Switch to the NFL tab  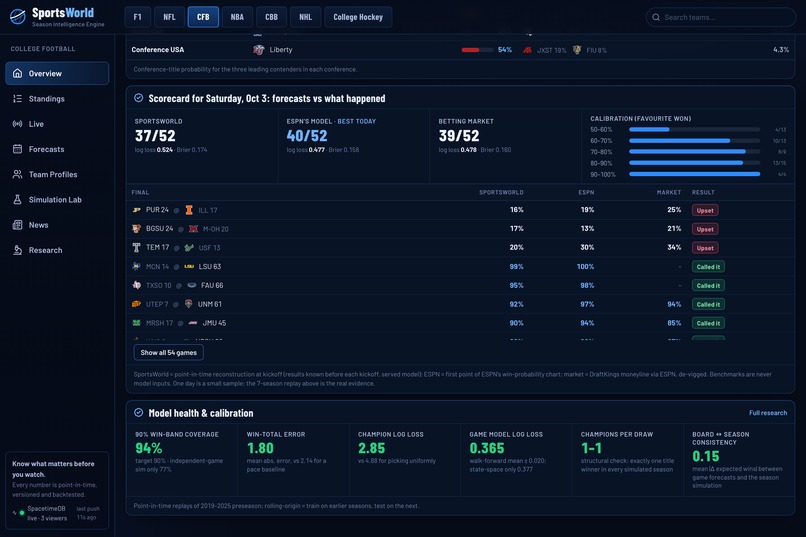pos(169,17)
